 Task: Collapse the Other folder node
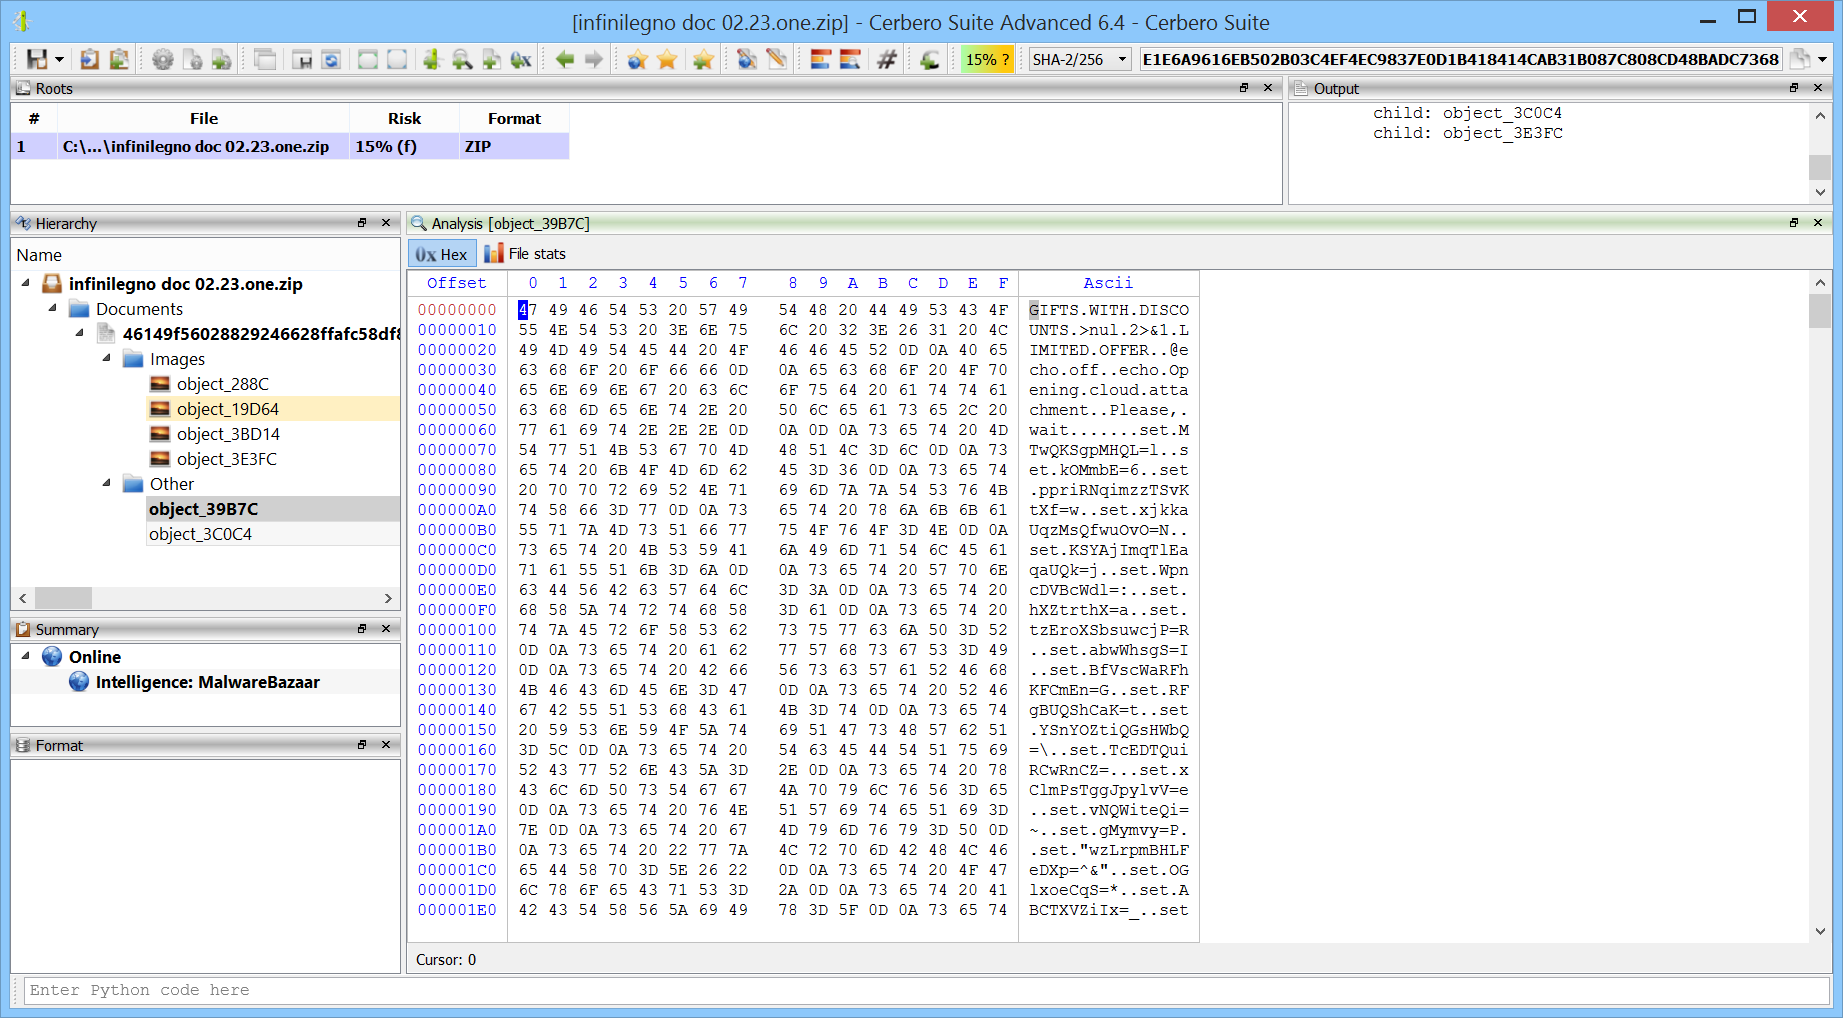(107, 484)
